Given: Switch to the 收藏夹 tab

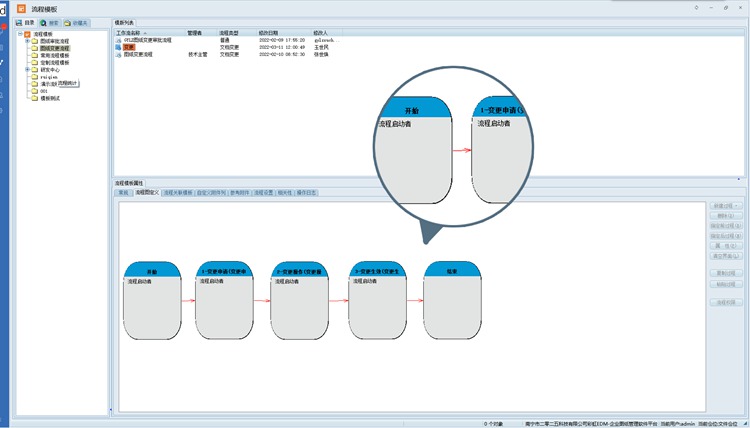Looking at the screenshot, I should tap(76, 22).
